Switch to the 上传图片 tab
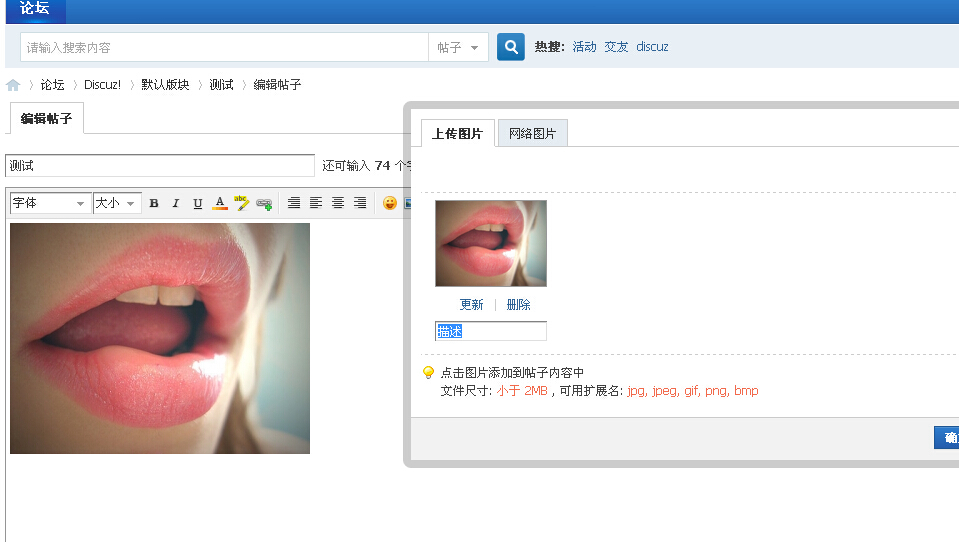The height and width of the screenshot is (542, 959). 457,133
